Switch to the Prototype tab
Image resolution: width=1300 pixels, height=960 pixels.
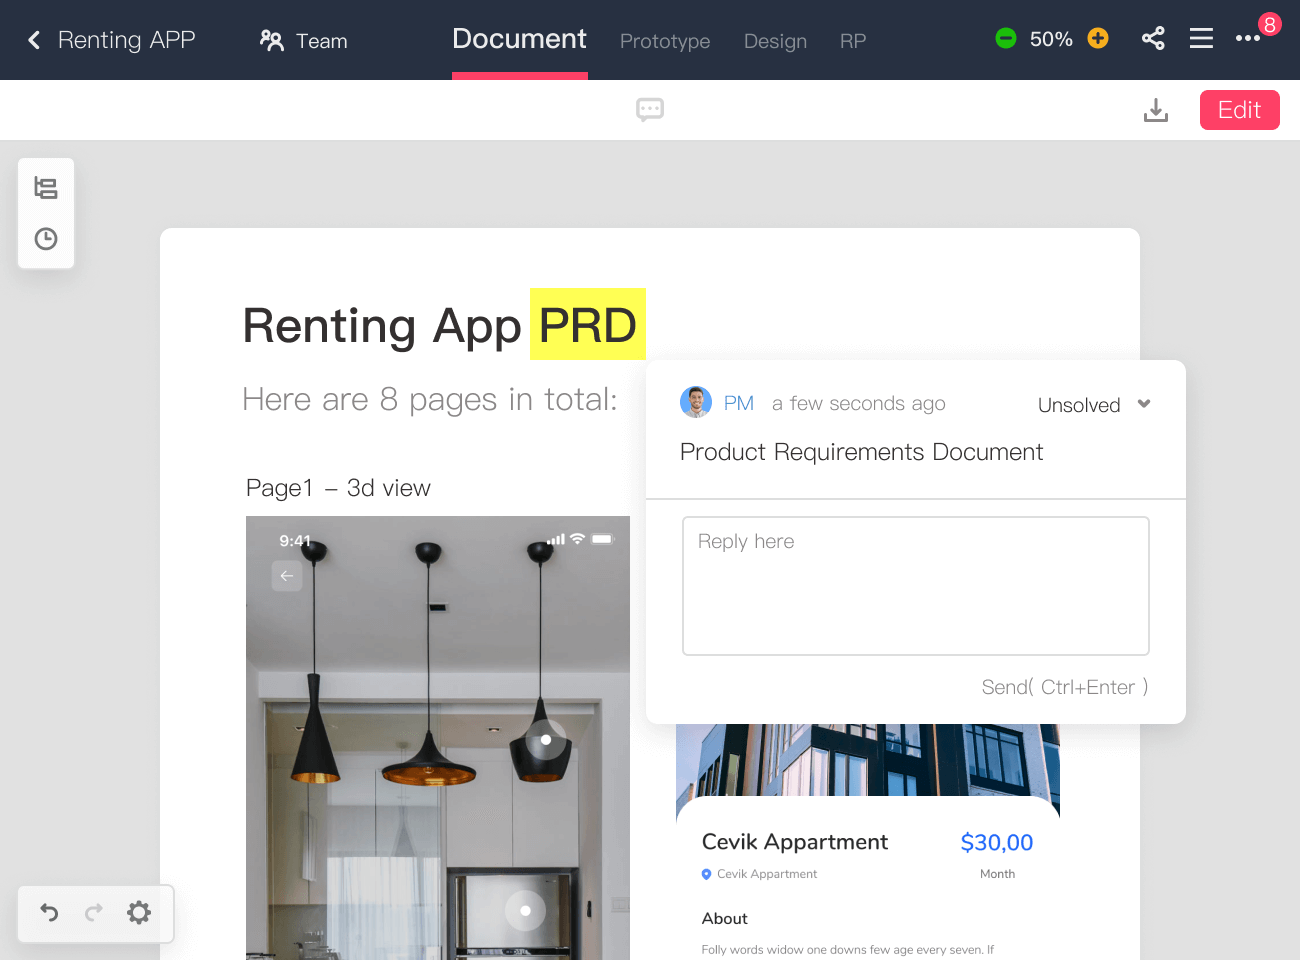pos(665,41)
